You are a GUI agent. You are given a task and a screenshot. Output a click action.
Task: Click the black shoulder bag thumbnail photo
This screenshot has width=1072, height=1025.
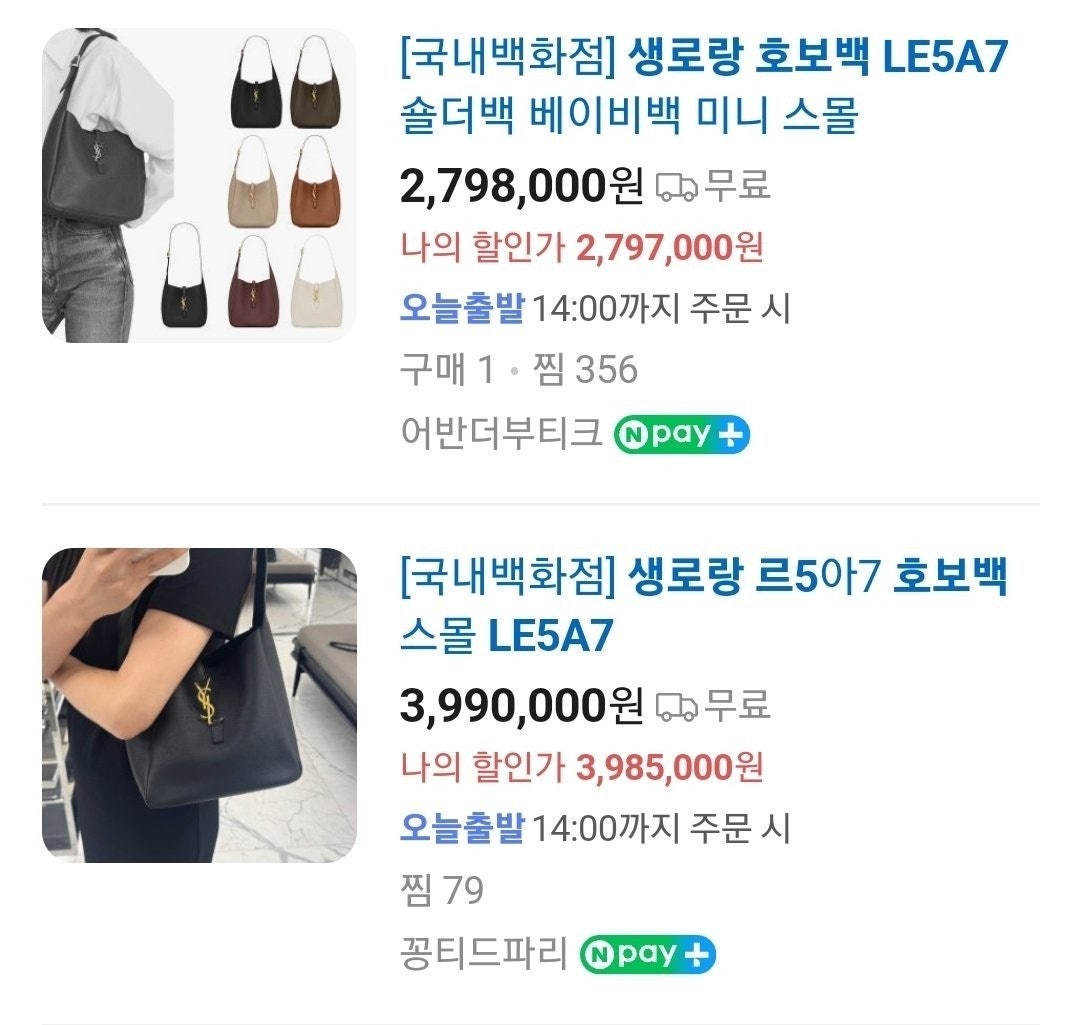point(200,705)
